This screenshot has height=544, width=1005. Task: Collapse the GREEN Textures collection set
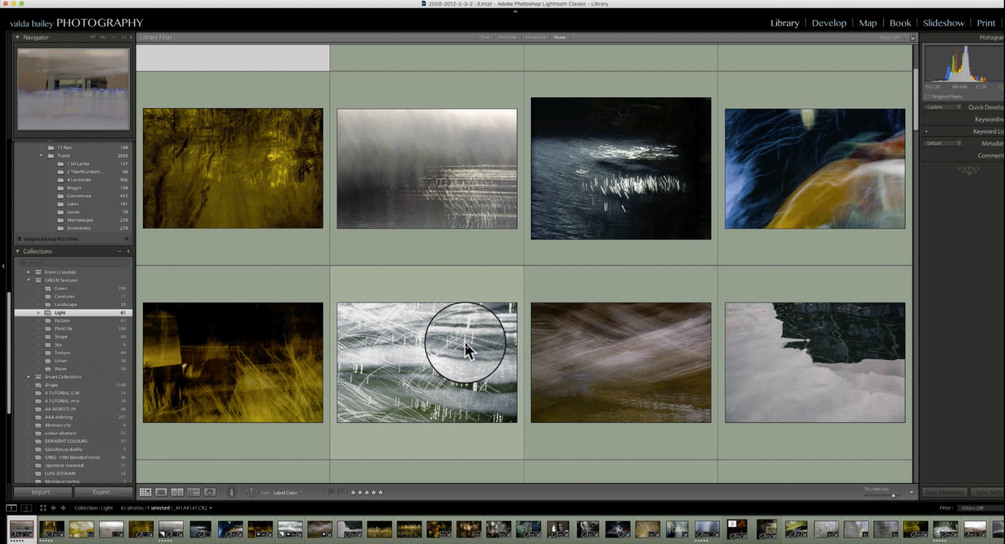click(x=28, y=281)
